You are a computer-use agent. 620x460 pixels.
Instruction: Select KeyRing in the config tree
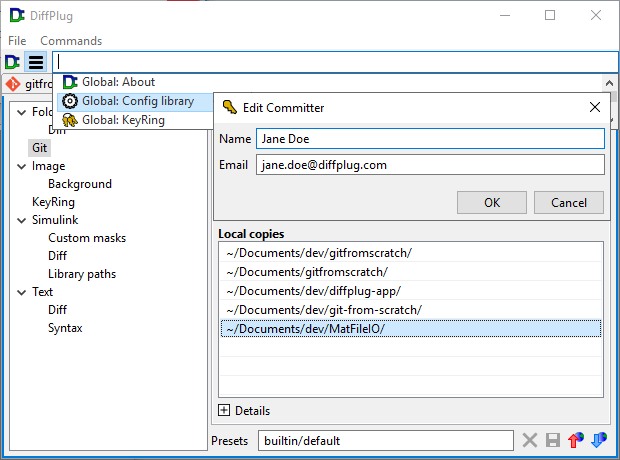point(53,202)
